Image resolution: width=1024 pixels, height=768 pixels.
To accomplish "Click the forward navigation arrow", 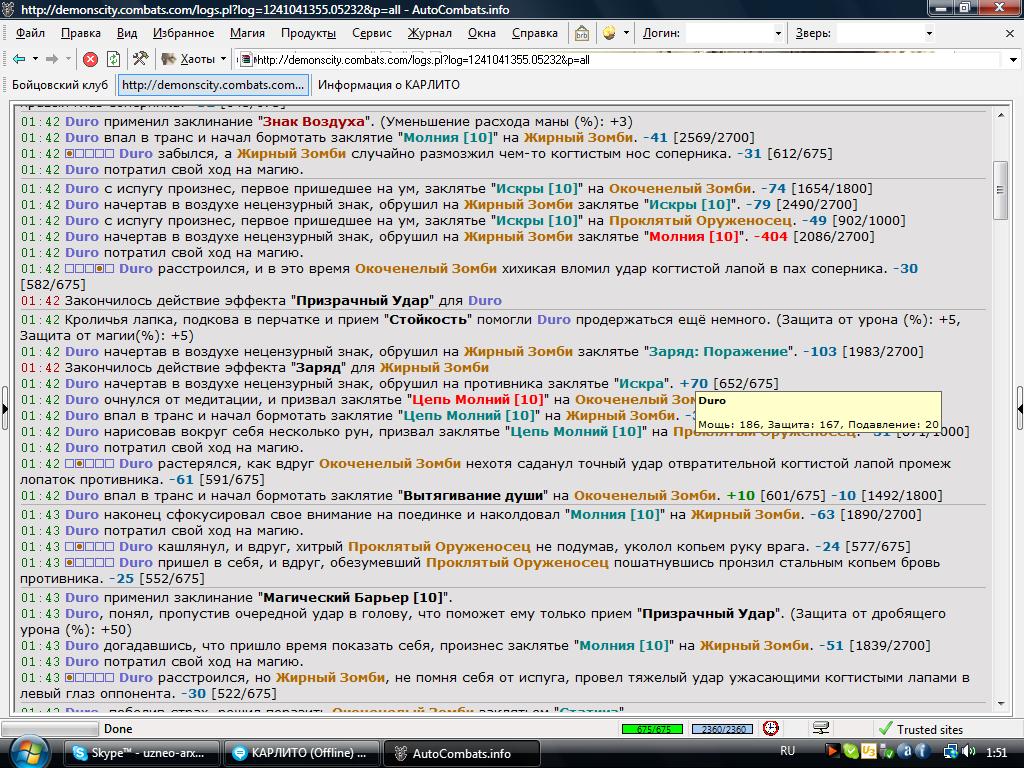I will (x=52, y=59).
